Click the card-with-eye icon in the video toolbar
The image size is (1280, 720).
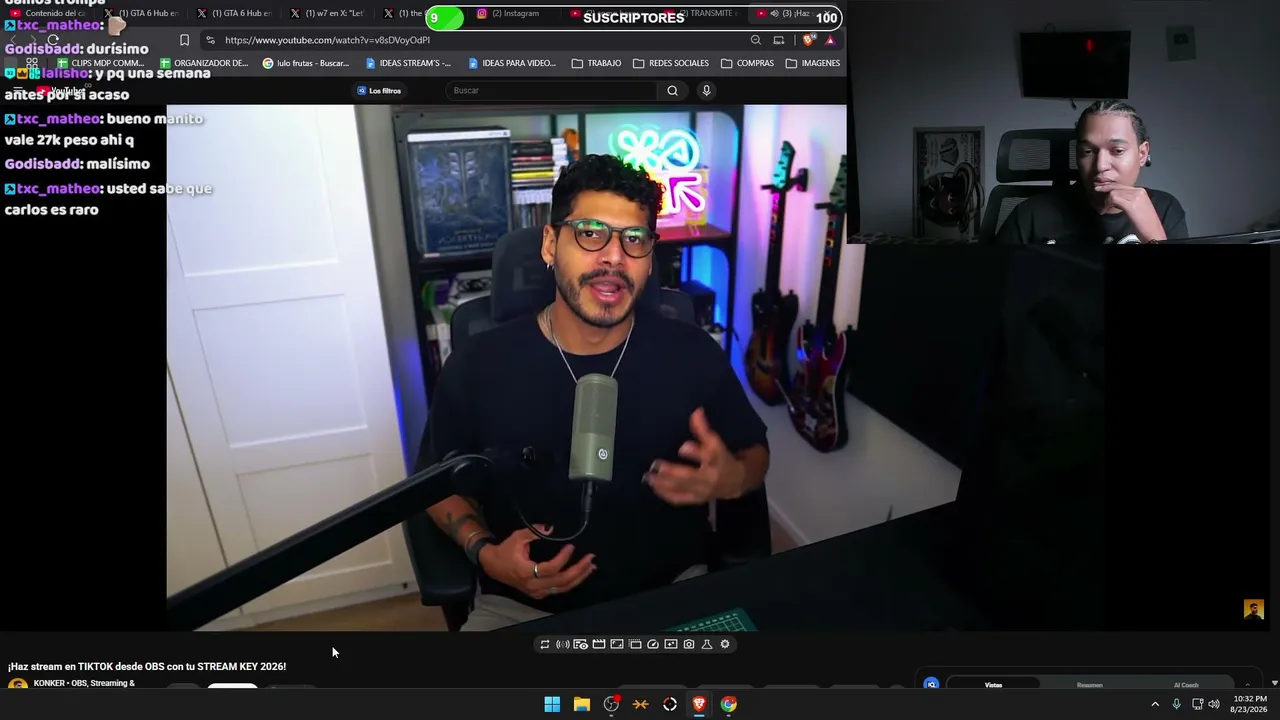[x=581, y=645]
